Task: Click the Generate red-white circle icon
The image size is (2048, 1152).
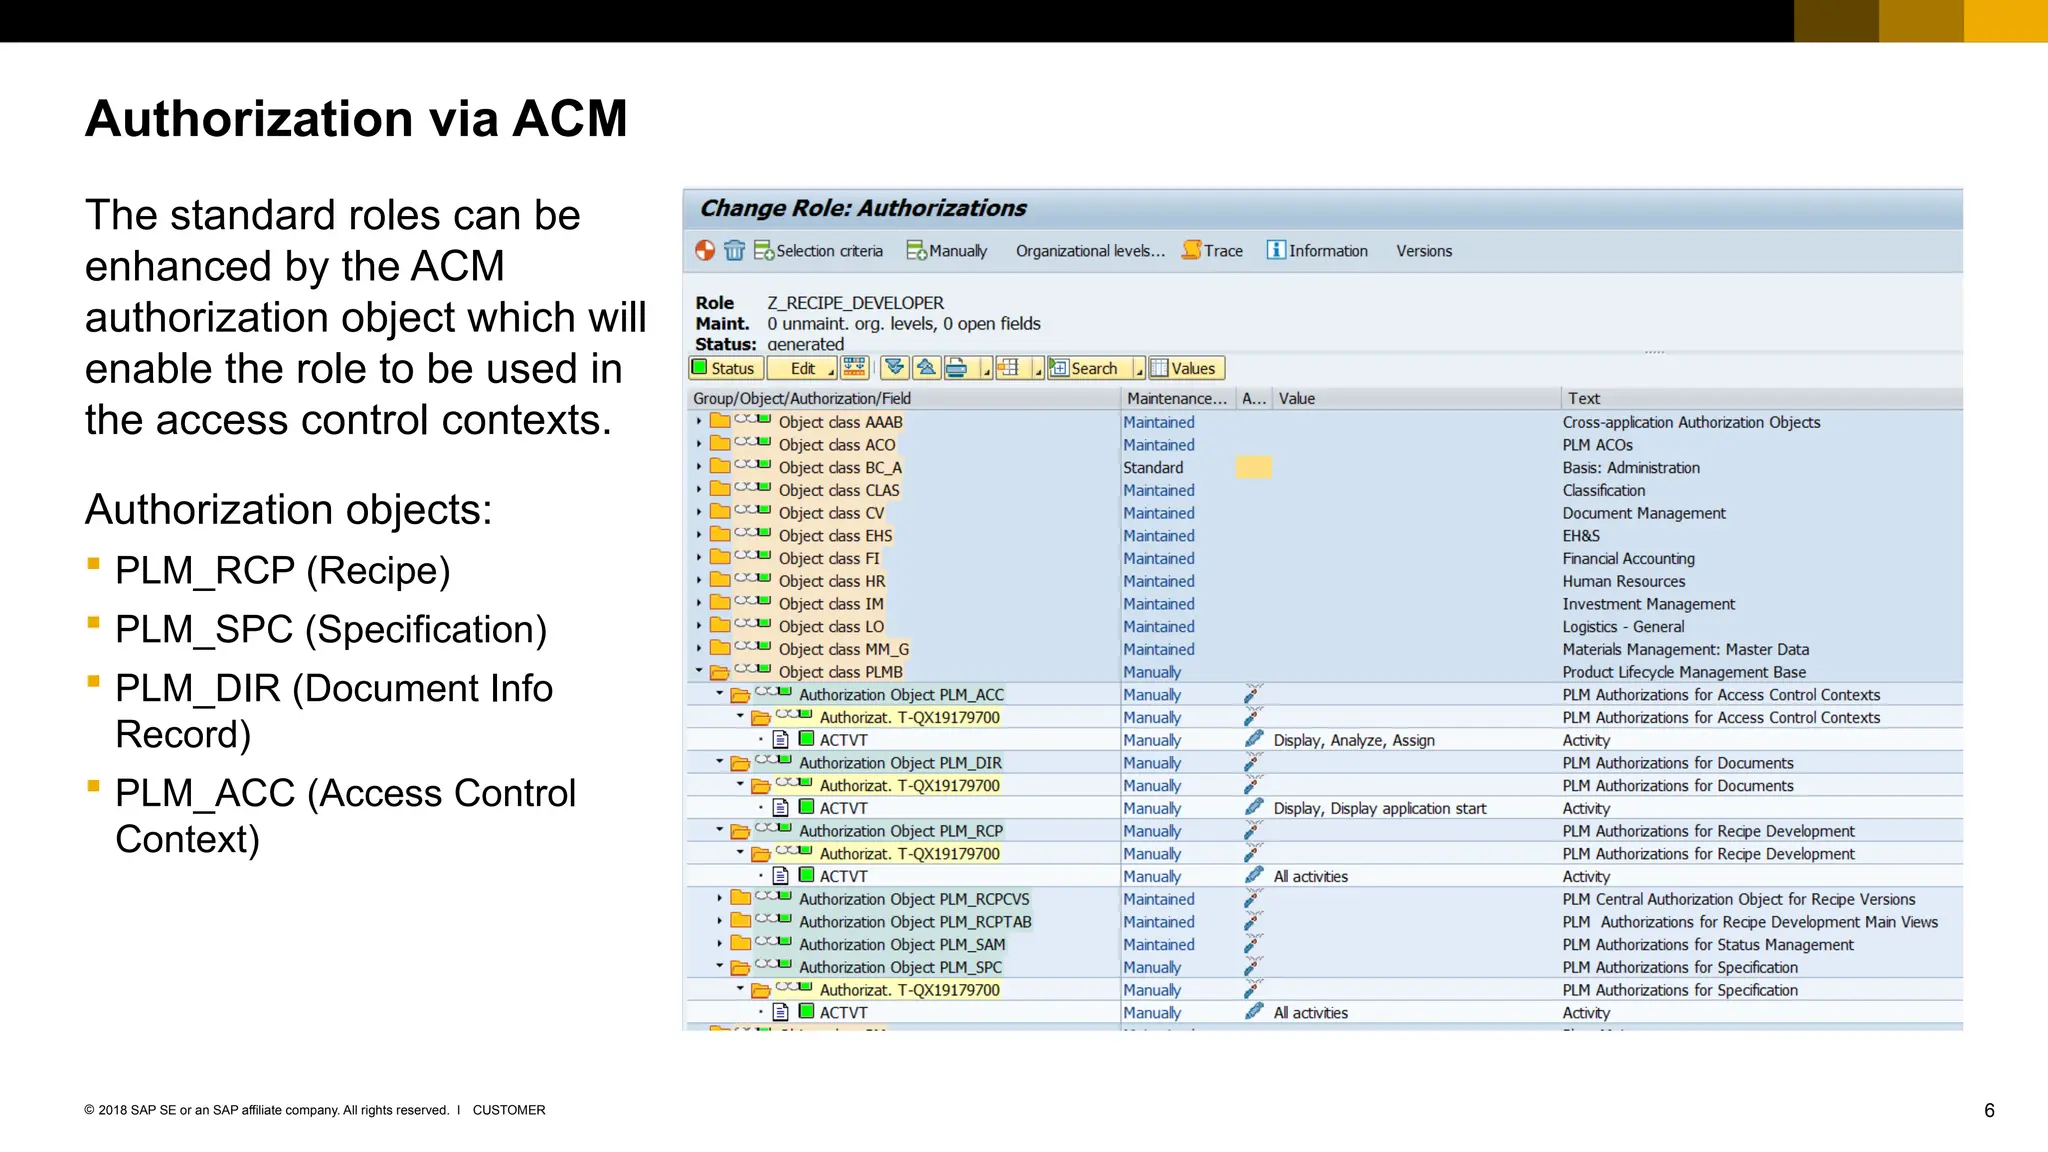Action: point(705,250)
